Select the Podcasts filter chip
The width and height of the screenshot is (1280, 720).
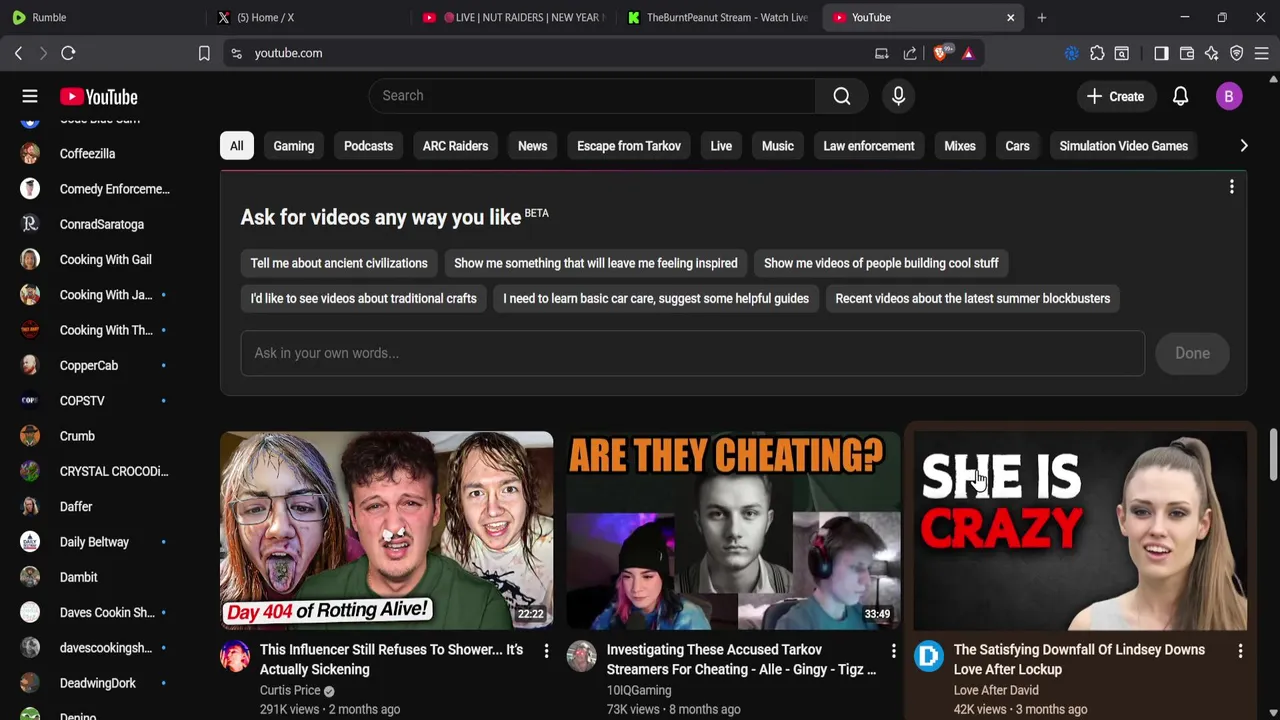point(368,146)
